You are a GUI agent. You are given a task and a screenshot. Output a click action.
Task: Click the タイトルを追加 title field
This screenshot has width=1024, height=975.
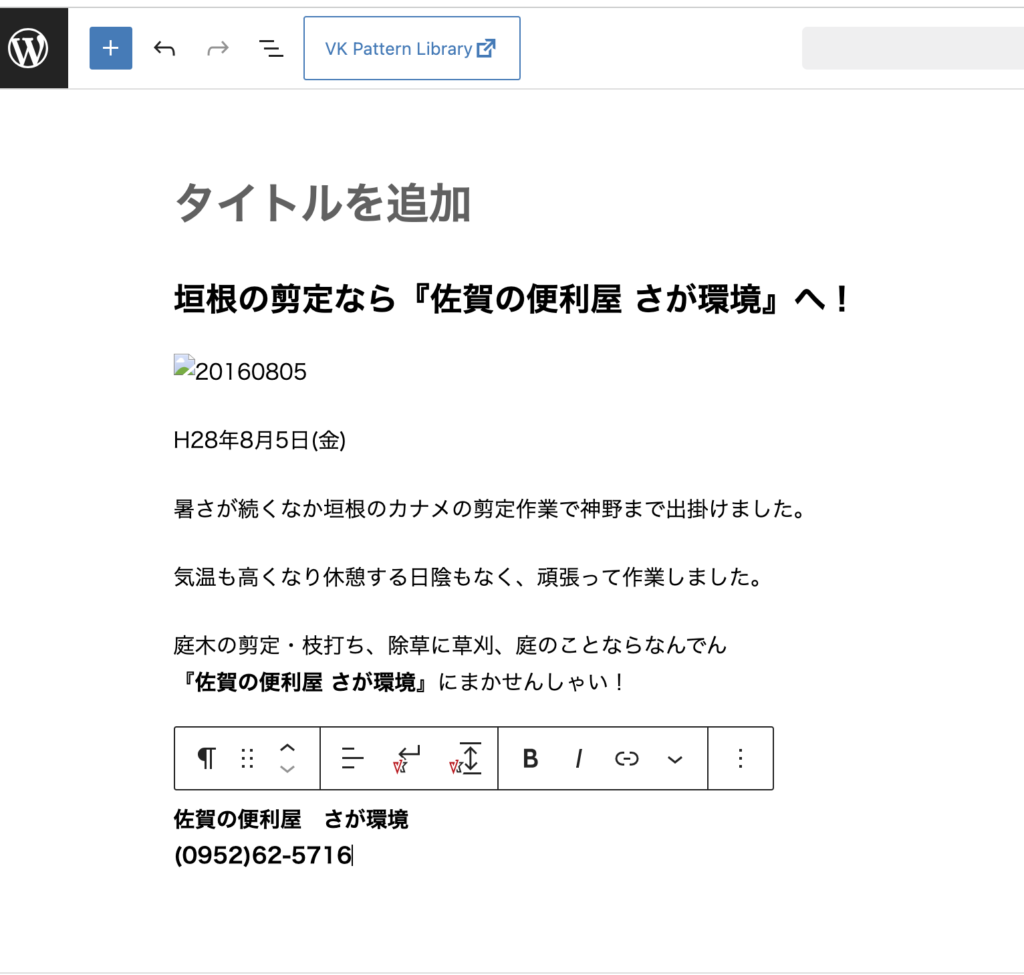click(x=322, y=204)
